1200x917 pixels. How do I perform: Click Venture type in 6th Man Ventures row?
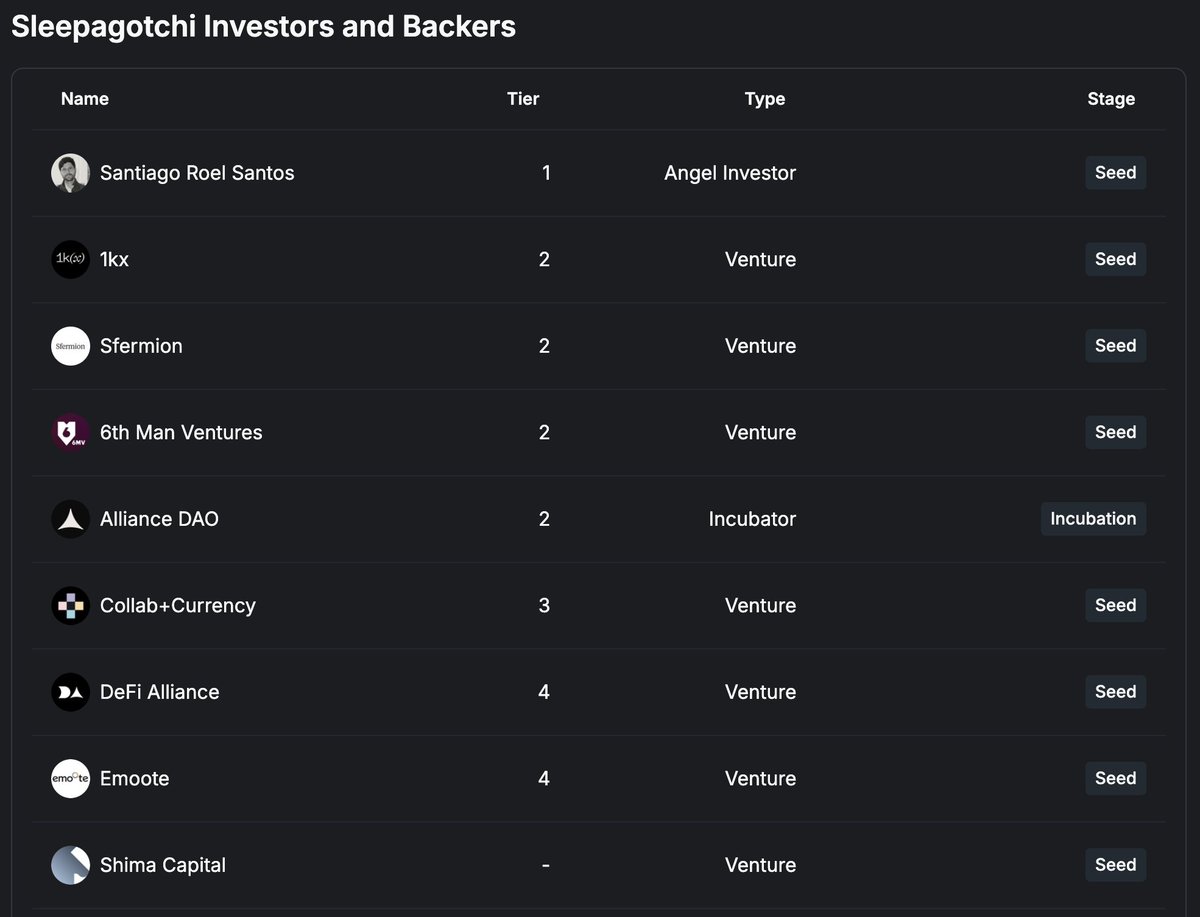[x=761, y=433]
